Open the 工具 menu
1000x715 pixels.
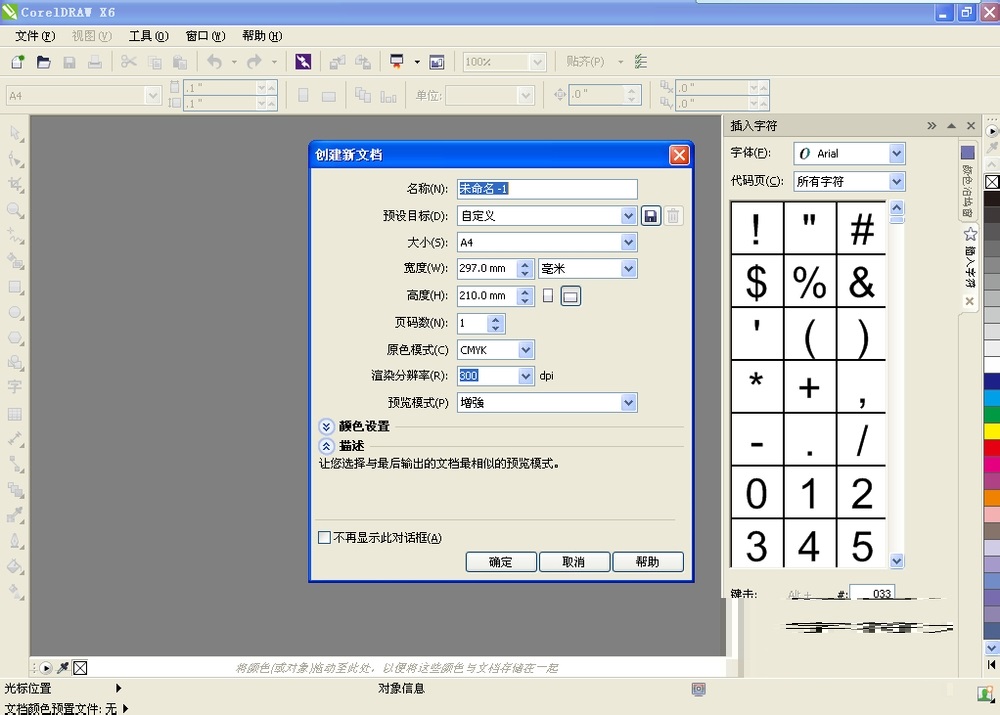(149, 36)
